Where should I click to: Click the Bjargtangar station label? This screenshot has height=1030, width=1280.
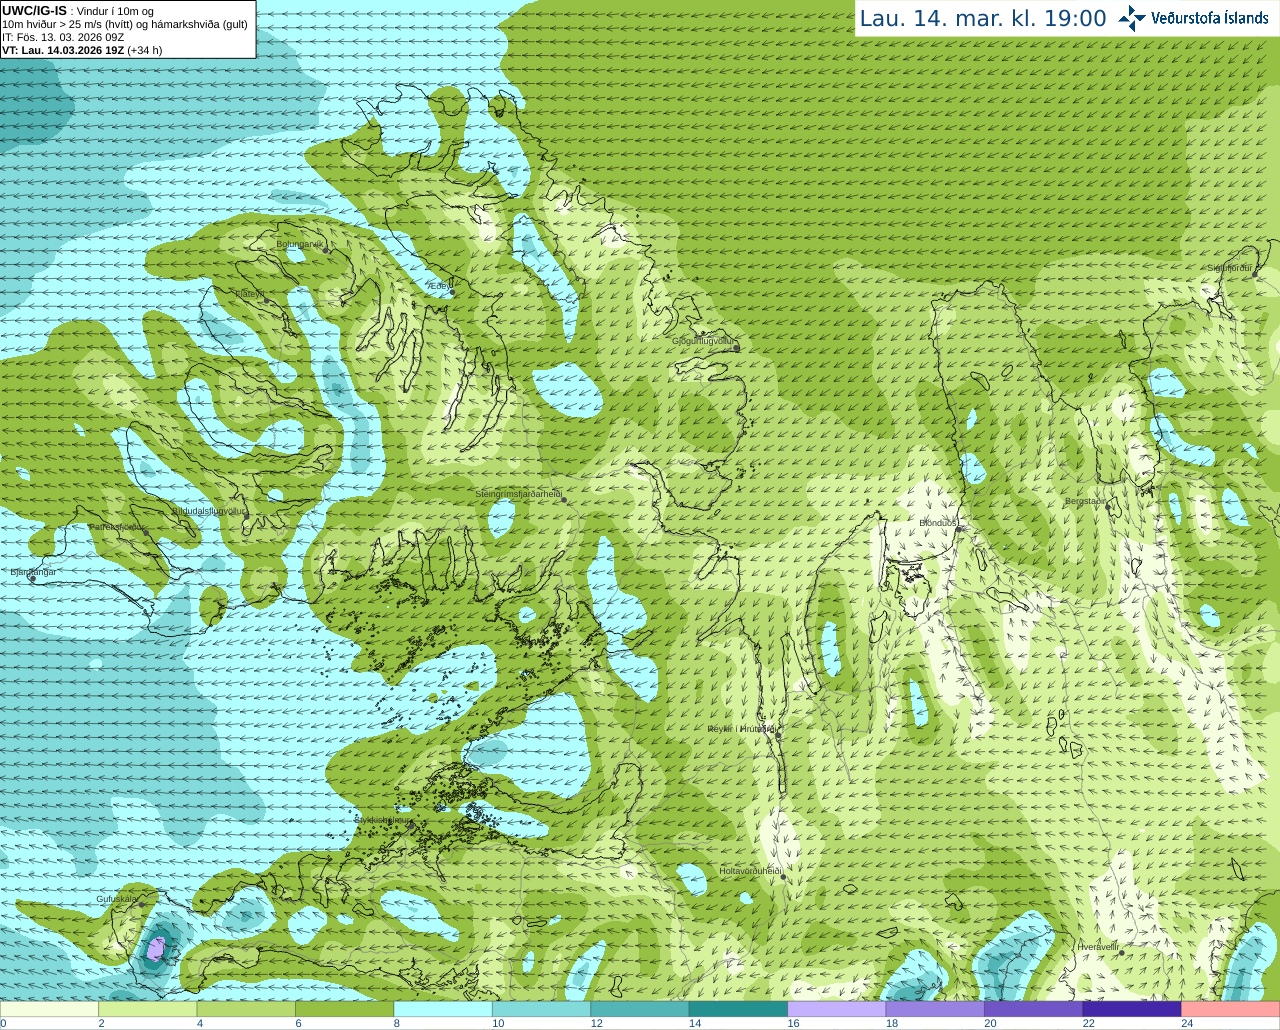[x=33, y=572]
